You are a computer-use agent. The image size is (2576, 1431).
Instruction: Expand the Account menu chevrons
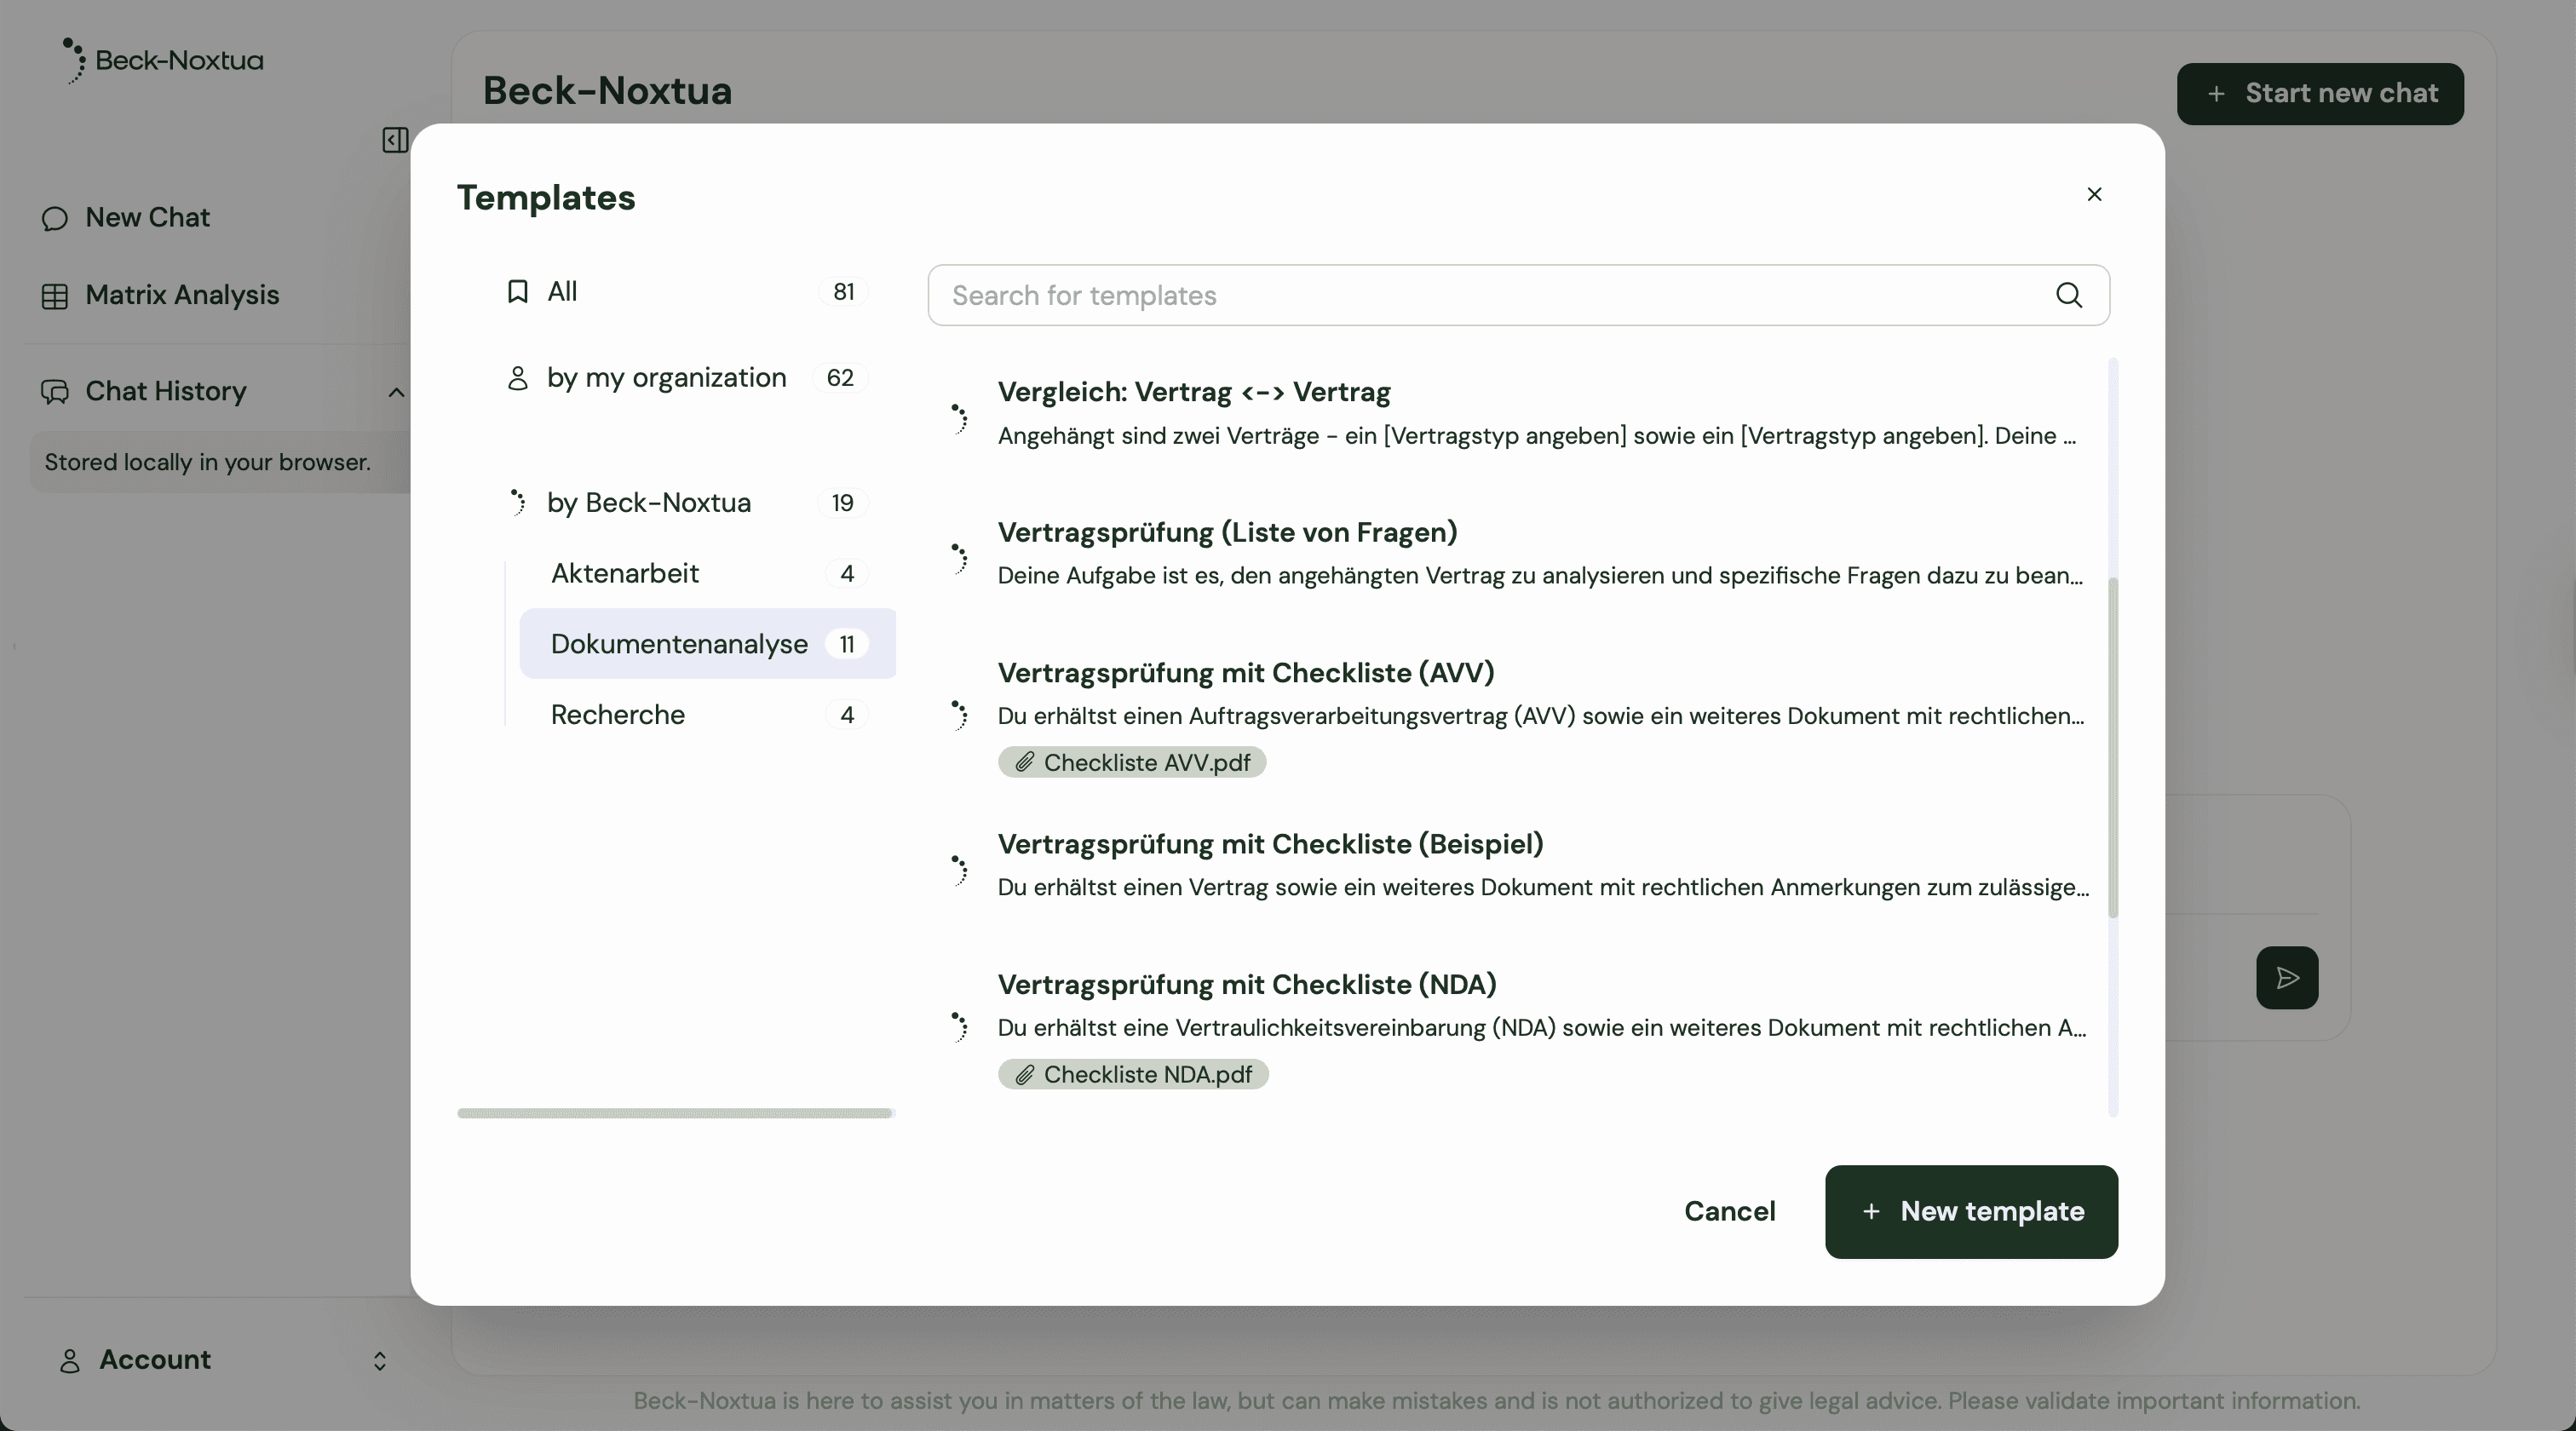coord(379,1360)
